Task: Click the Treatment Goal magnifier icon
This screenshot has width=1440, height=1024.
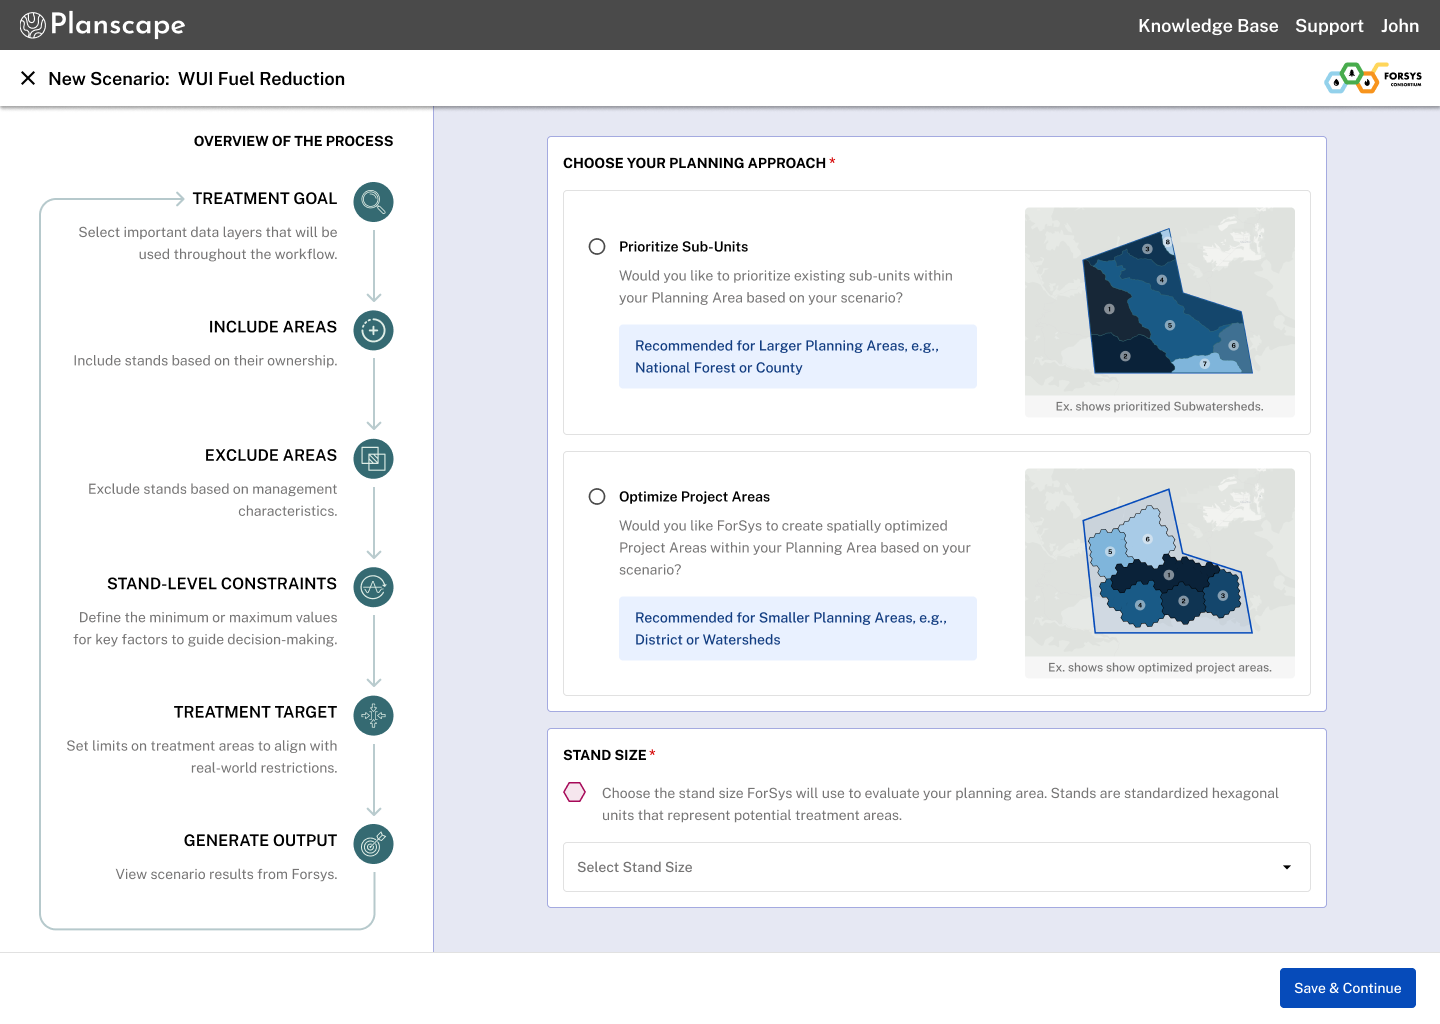Action: coord(373,202)
